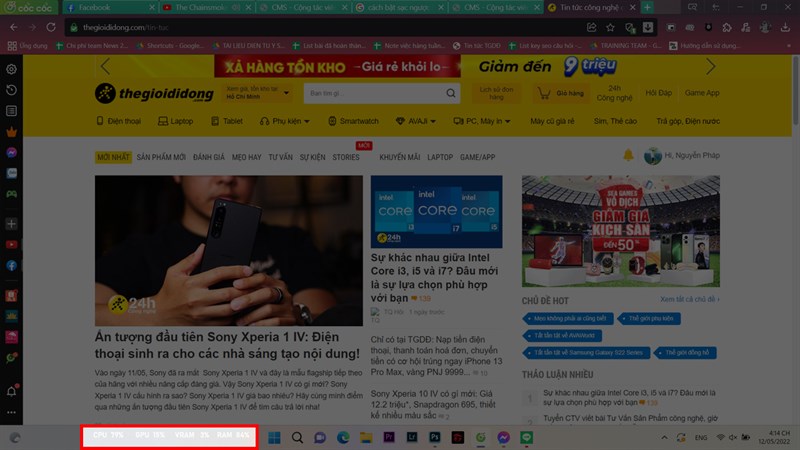The width and height of the screenshot is (800, 450).
Task: Open the GAME/APP news section
Action: click(x=478, y=158)
